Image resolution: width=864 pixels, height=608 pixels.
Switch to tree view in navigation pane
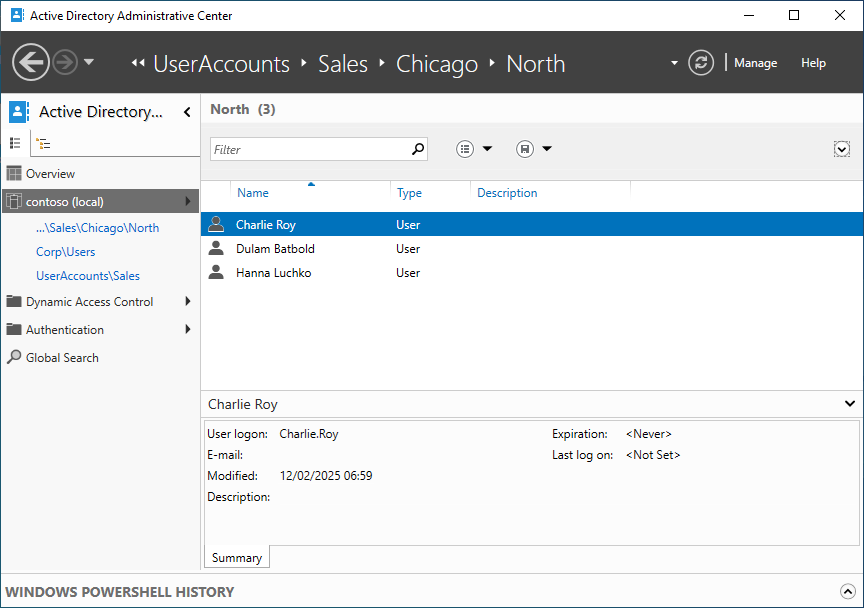(43, 143)
